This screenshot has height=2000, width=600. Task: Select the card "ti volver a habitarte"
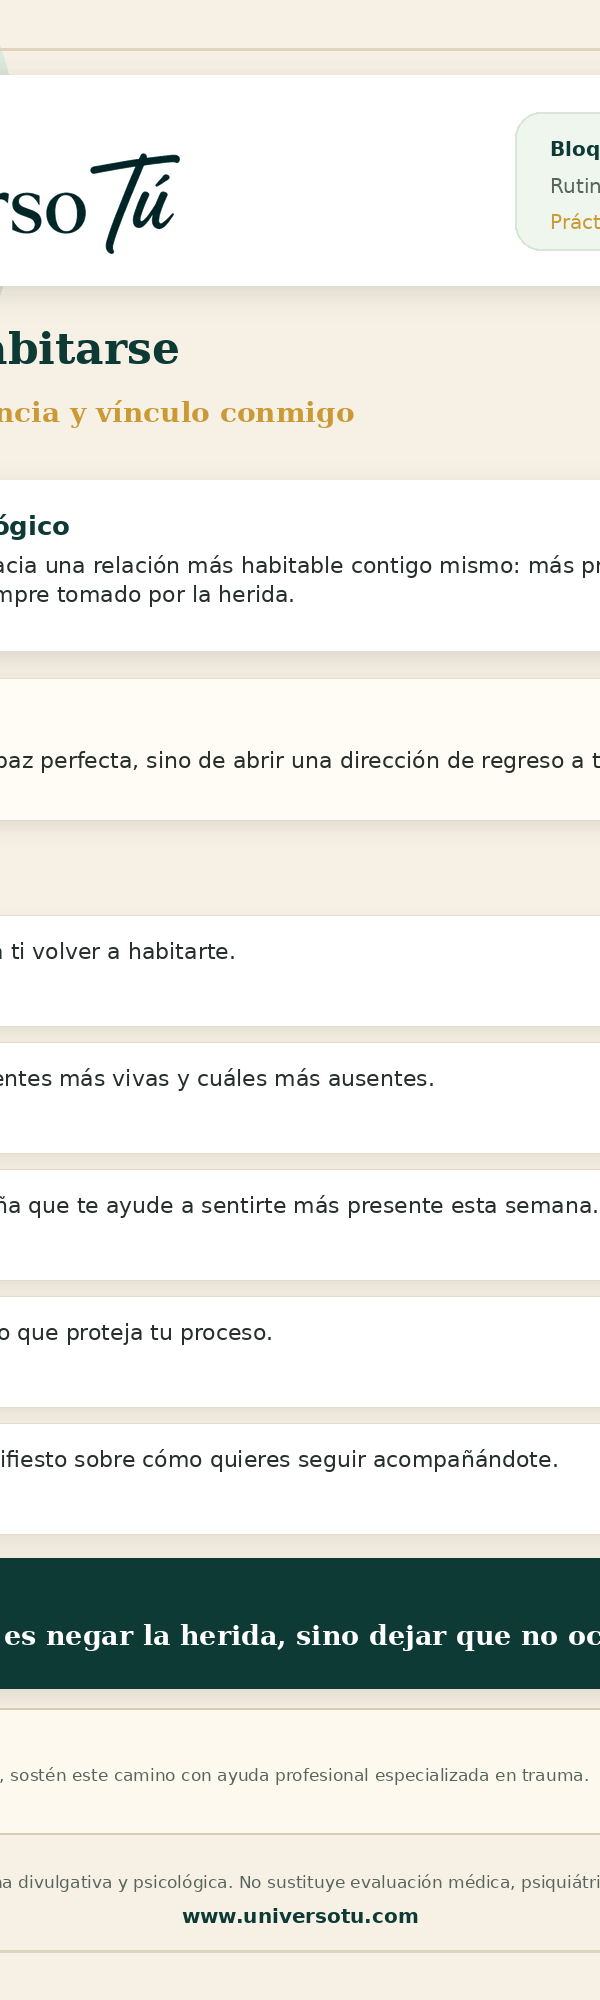coord(300,970)
